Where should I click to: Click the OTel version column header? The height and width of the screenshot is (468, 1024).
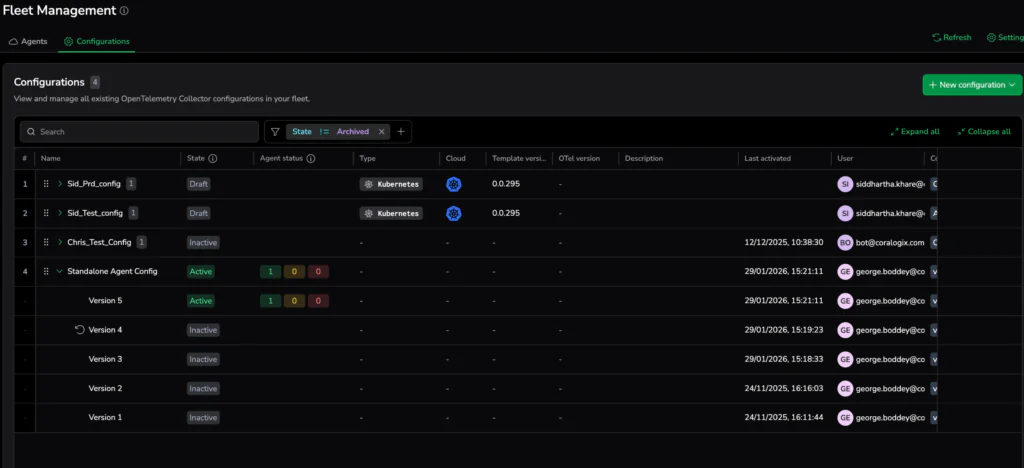579,158
